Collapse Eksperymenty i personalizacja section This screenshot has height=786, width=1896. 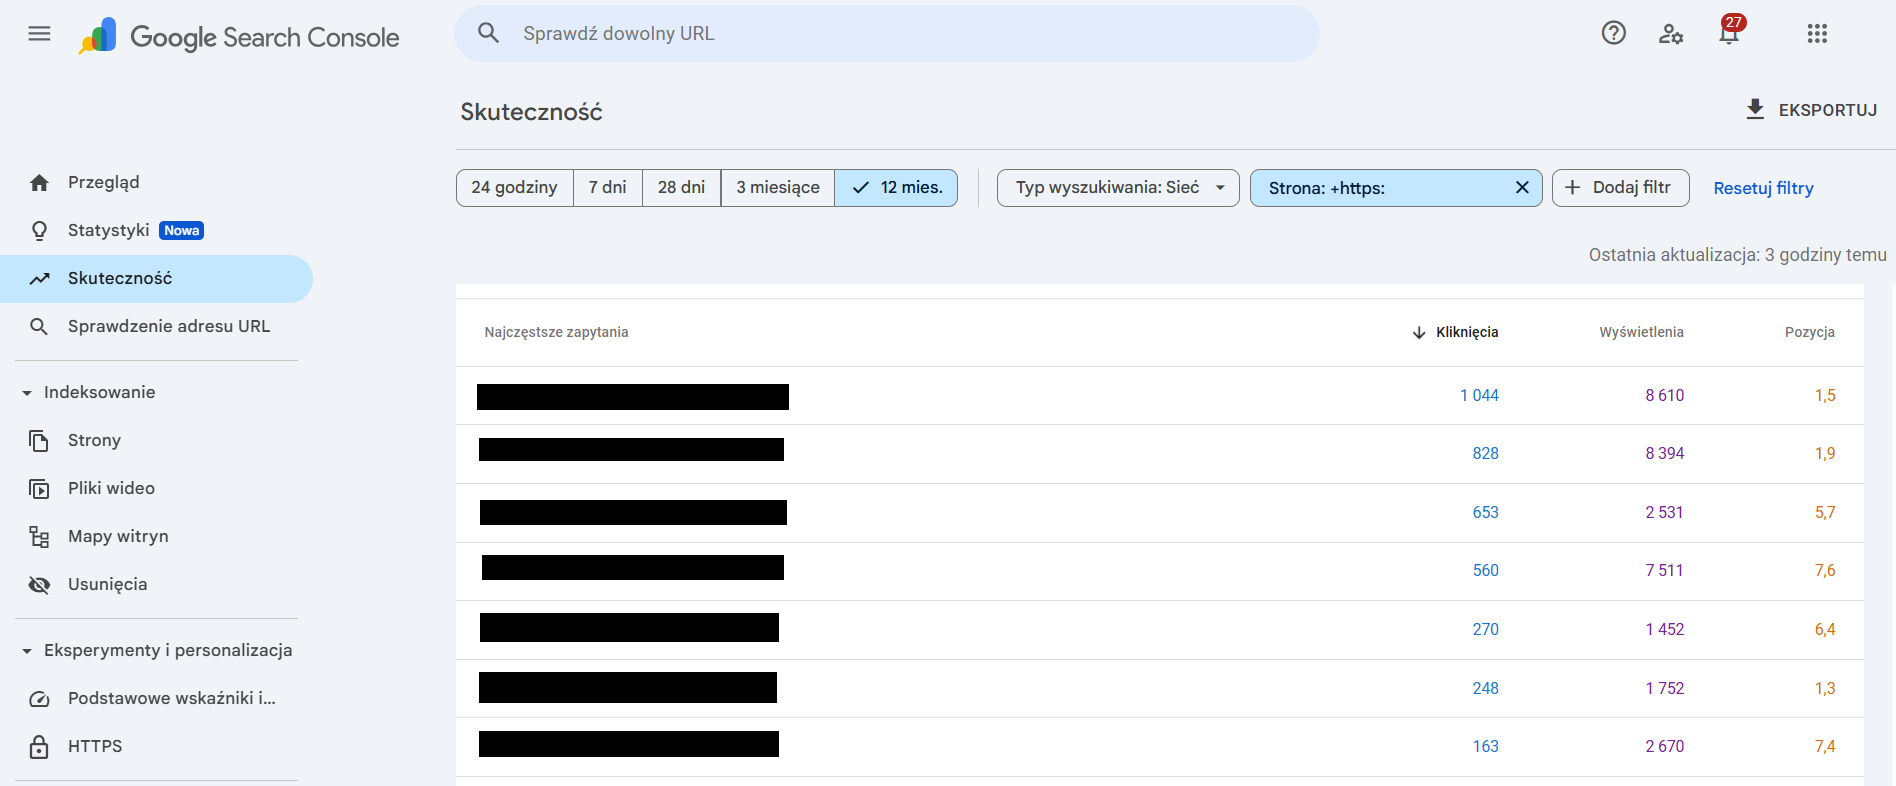(x=27, y=651)
